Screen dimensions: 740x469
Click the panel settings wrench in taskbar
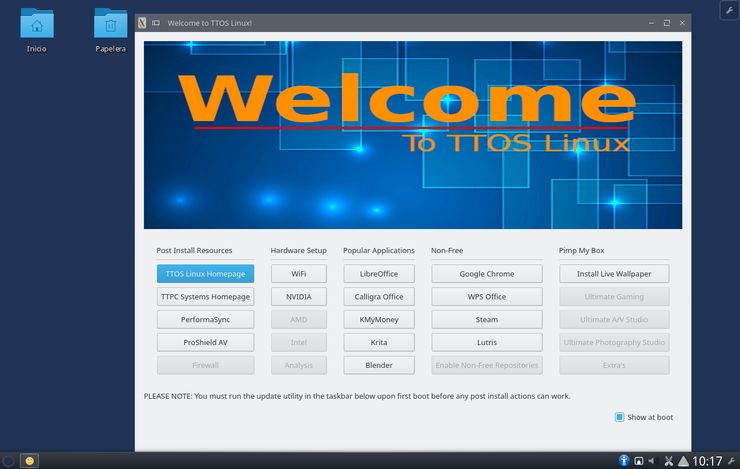pyautogui.click(x=732, y=461)
